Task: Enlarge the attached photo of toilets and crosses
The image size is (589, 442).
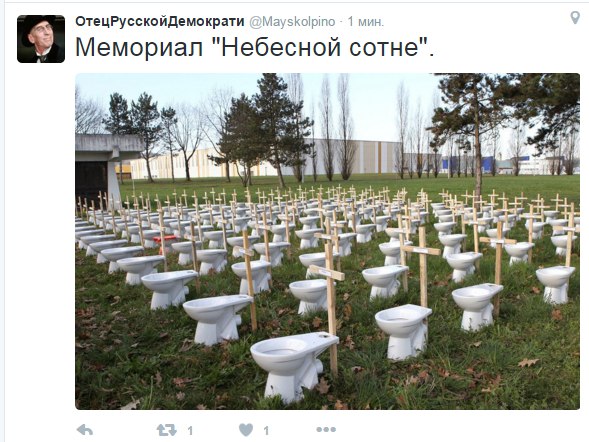Action: [328, 241]
